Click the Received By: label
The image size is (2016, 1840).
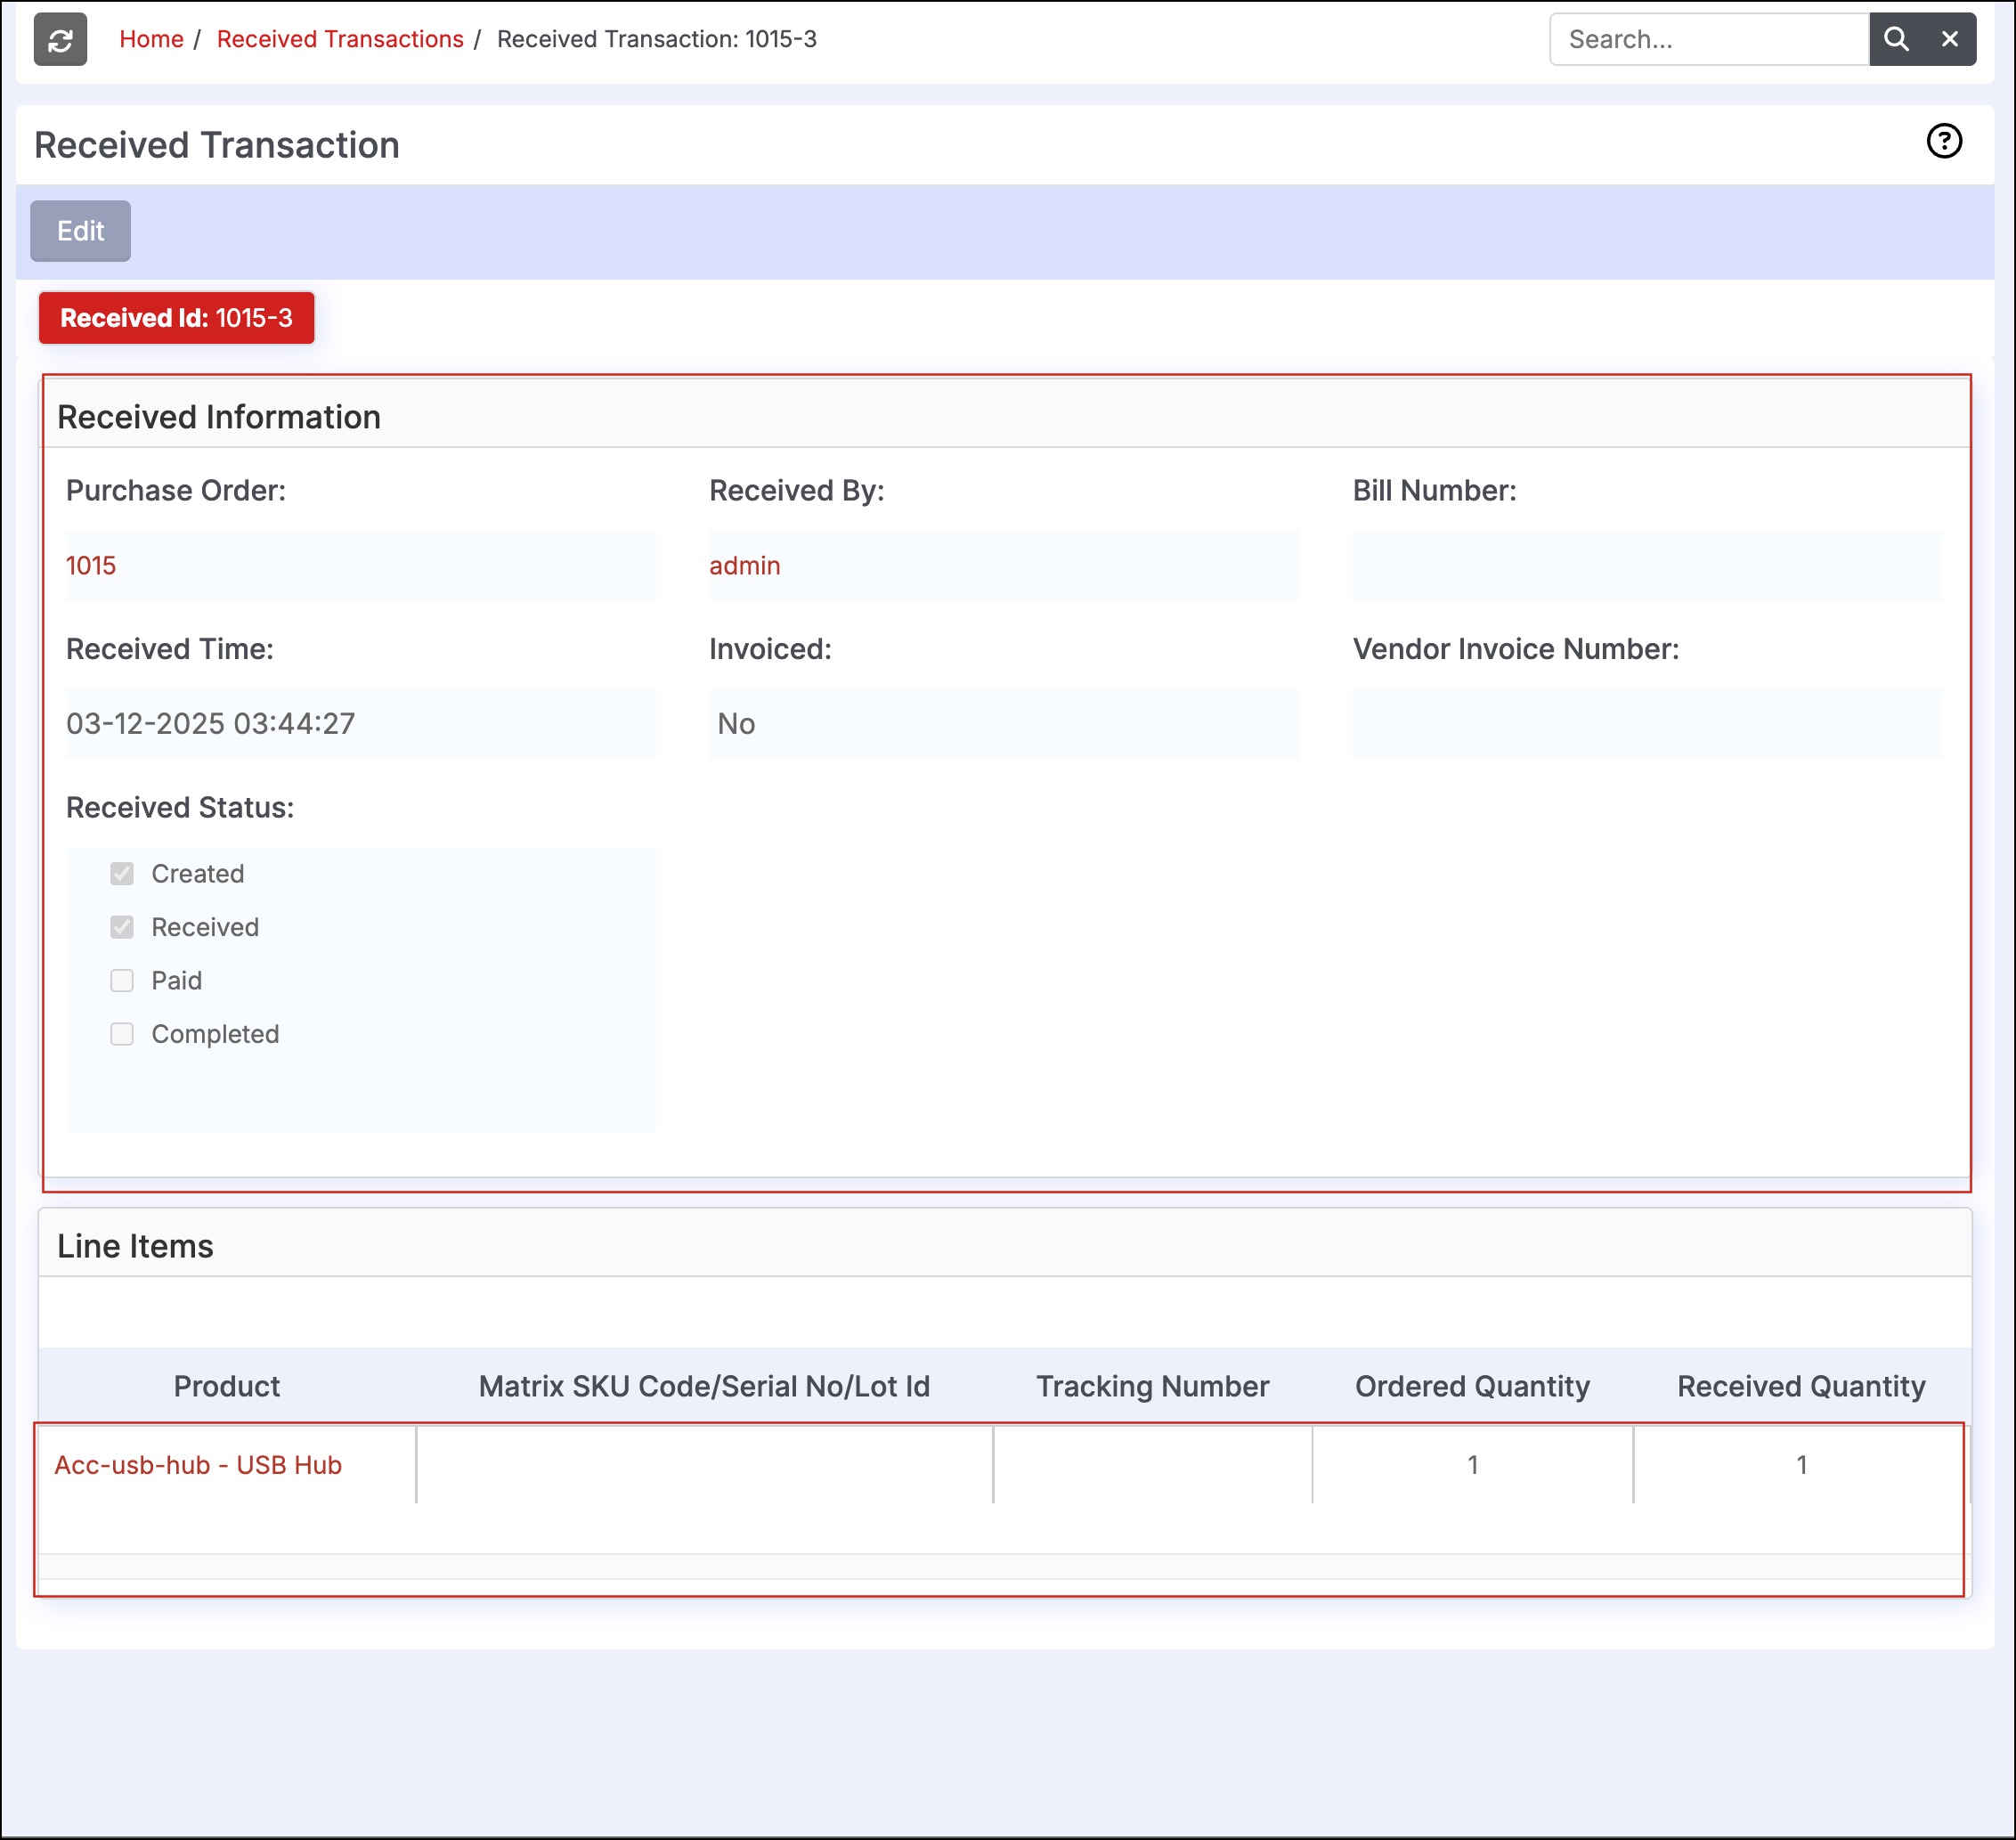pyautogui.click(x=797, y=491)
